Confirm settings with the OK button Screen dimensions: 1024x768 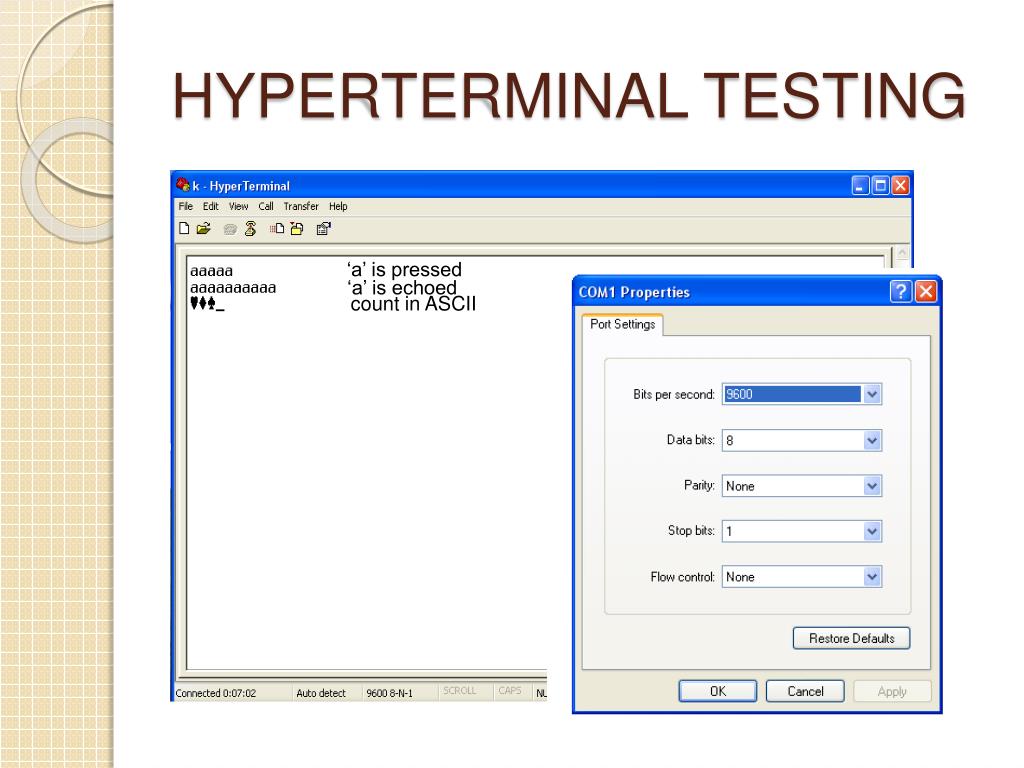pos(718,691)
